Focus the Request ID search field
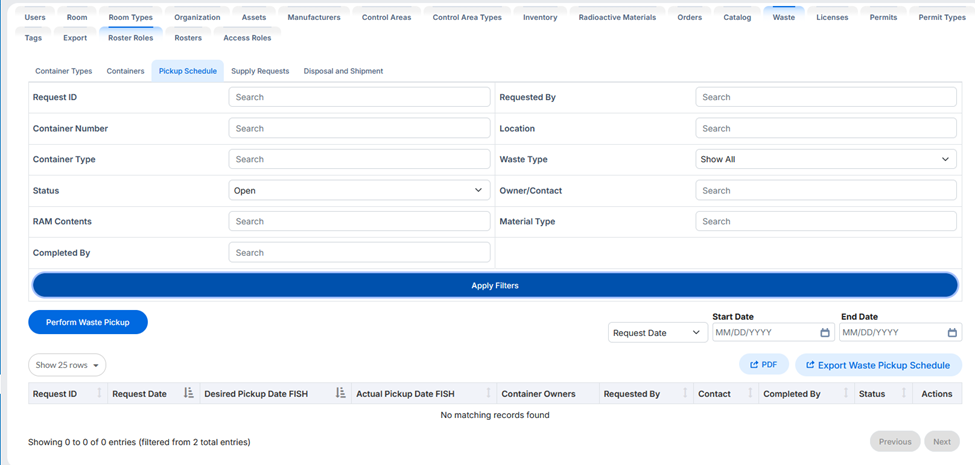The image size is (975, 465). coord(359,97)
